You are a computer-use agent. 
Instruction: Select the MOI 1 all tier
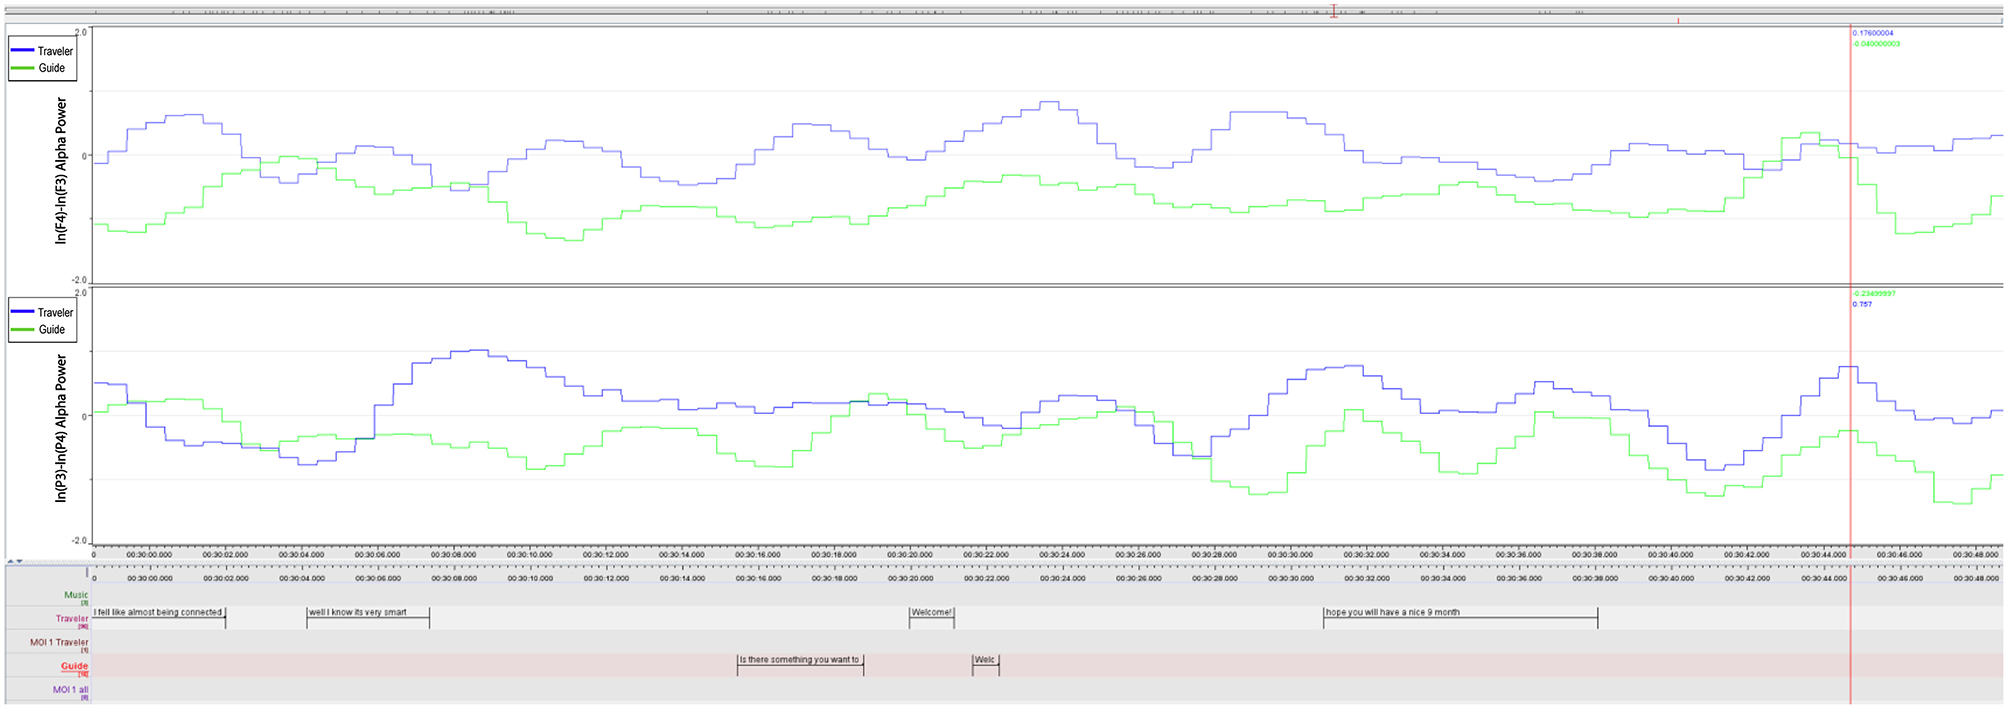pos(70,690)
